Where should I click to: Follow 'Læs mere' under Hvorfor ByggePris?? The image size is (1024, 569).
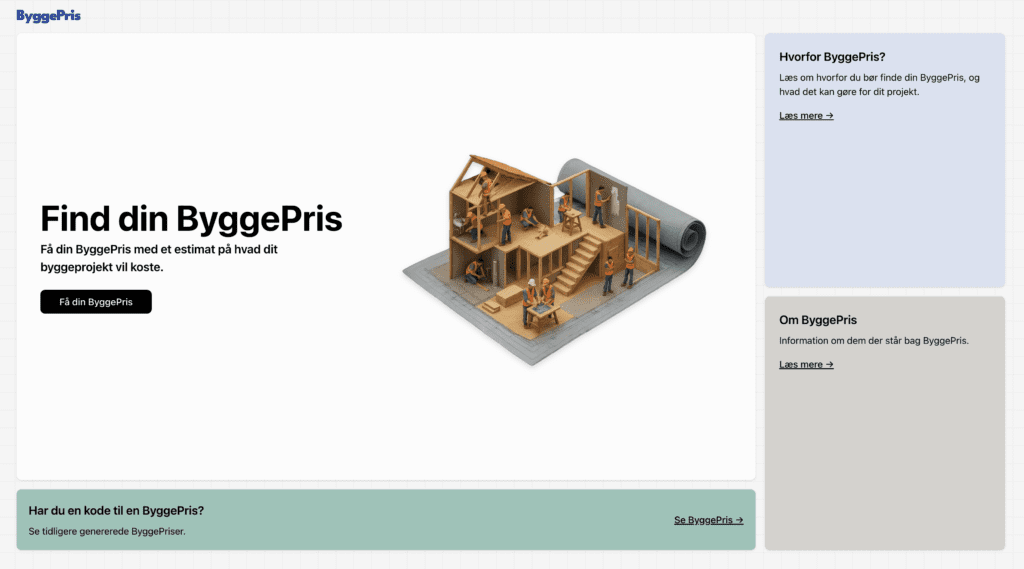pos(806,116)
